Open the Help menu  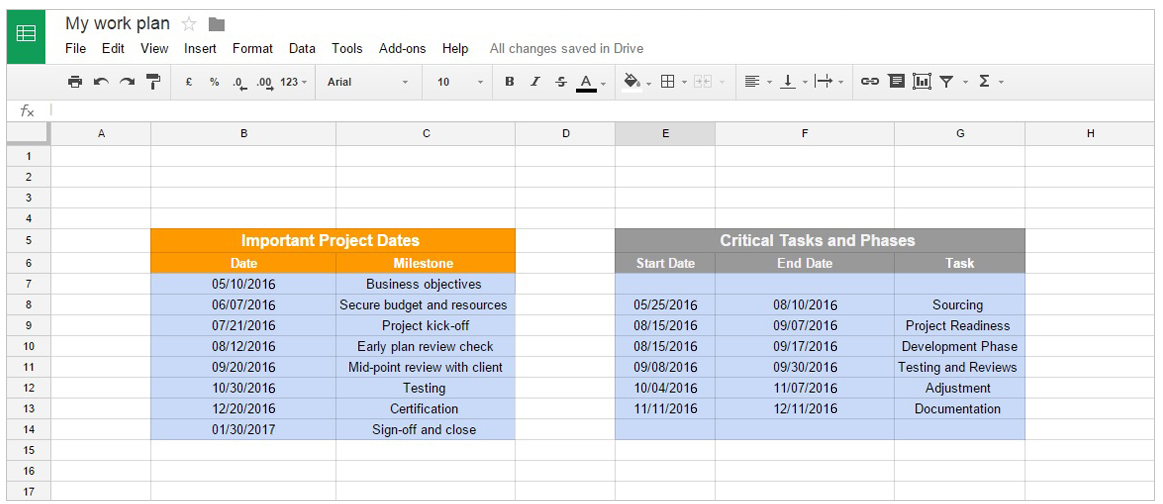pyautogui.click(x=455, y=49)
